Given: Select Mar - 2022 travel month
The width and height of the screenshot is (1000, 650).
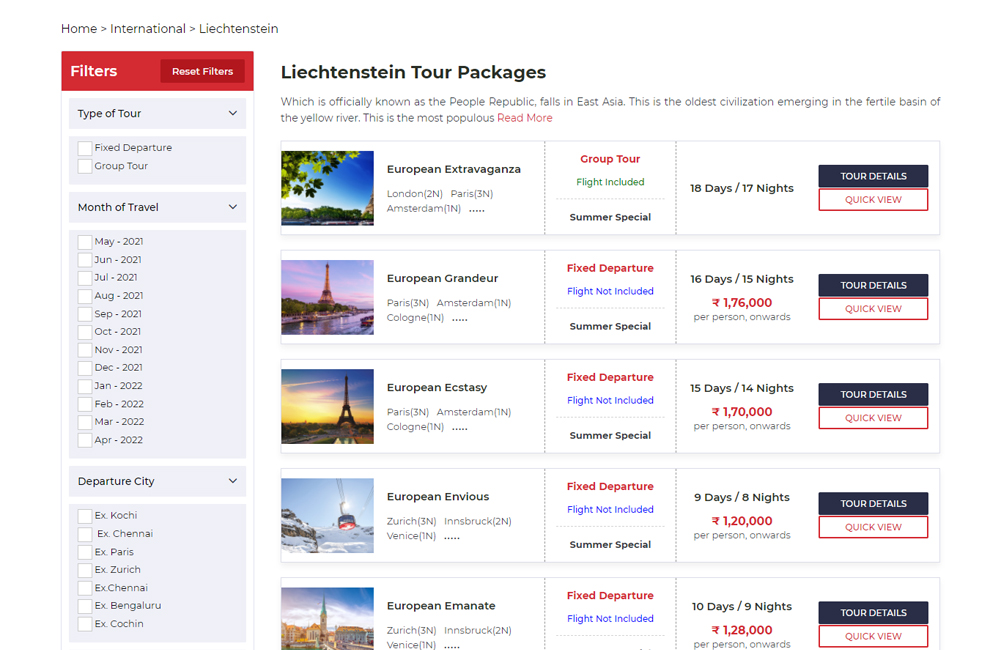Looking at the screenshot, I should click(85, 422).
